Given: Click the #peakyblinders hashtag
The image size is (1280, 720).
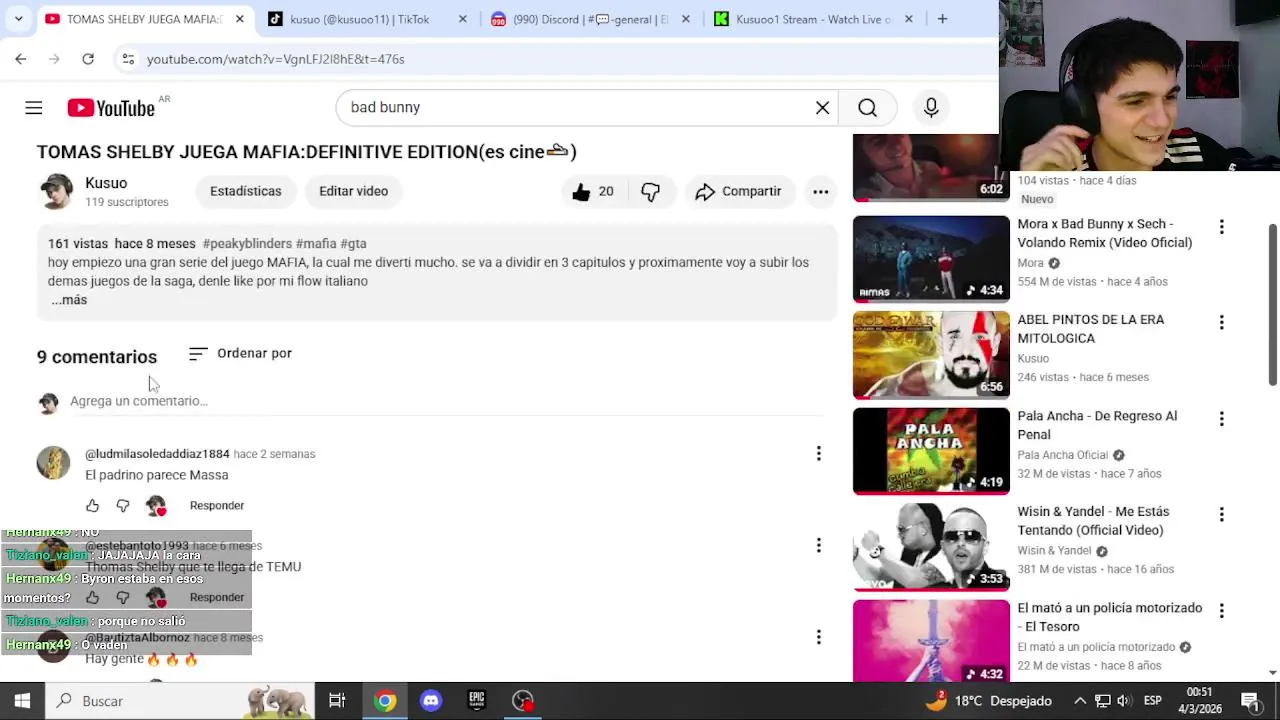Looking at the screenshot, I should click(x=247, y=244).
